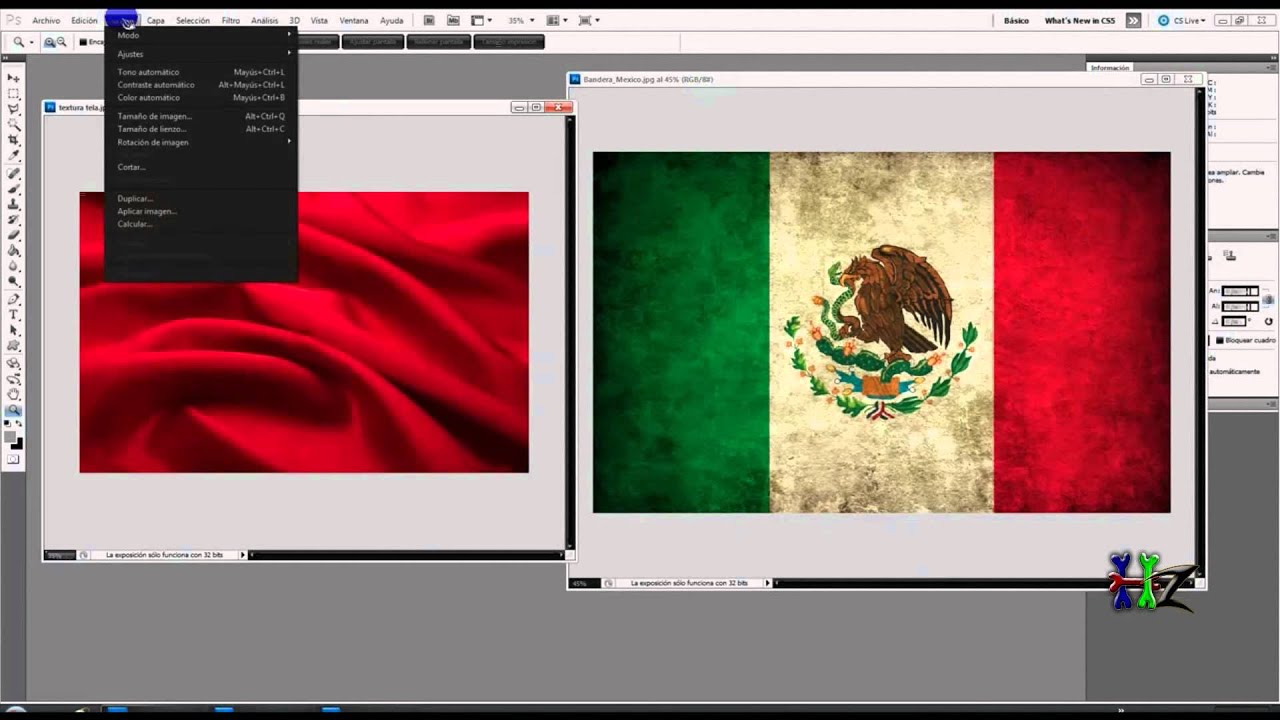Image resolution: width=1280 pixels, height=720 pixels.
Task: Choose Tamaño de imagen
Action: (x=200, y=116)
